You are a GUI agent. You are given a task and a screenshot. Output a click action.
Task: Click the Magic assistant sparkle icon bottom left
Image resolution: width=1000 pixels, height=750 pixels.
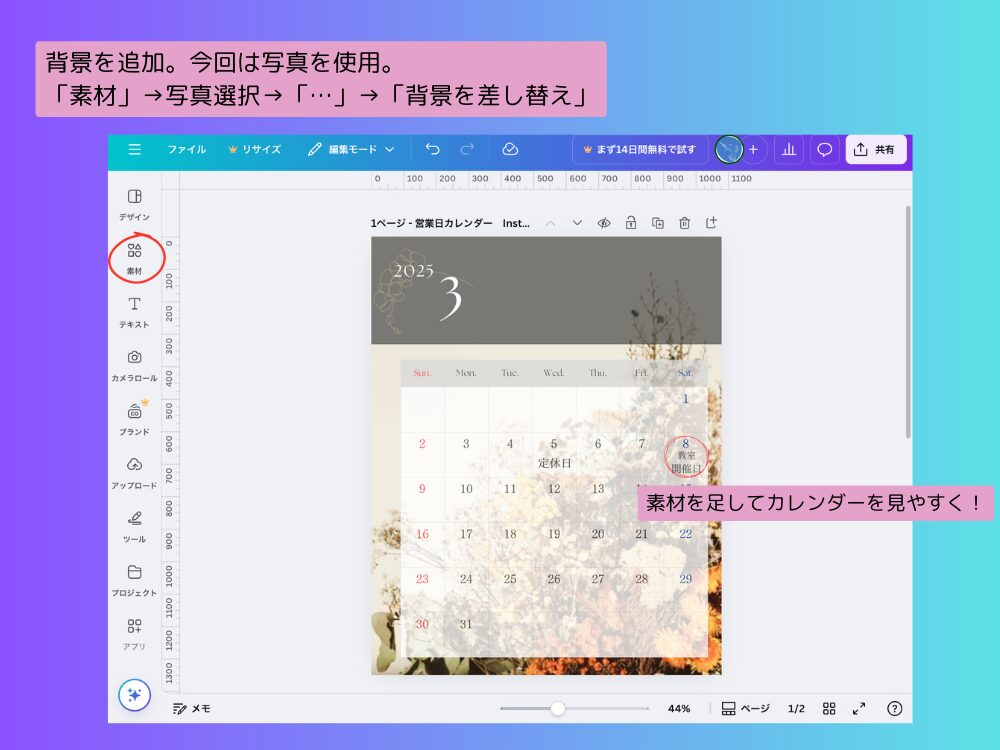point(135,693)
